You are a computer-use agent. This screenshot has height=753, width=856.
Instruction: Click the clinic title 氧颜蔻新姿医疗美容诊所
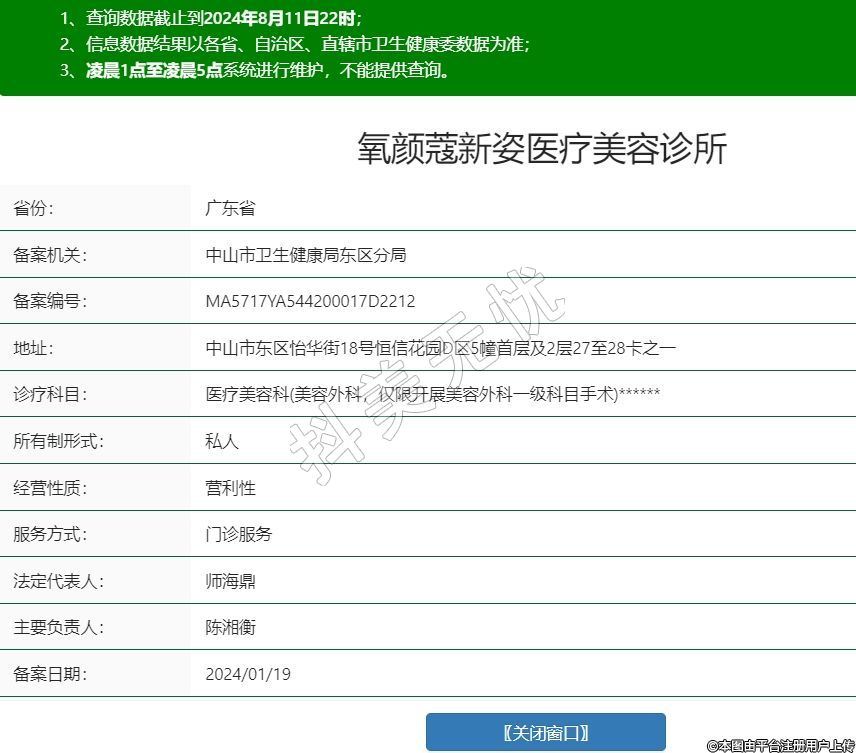click(541, 149)
